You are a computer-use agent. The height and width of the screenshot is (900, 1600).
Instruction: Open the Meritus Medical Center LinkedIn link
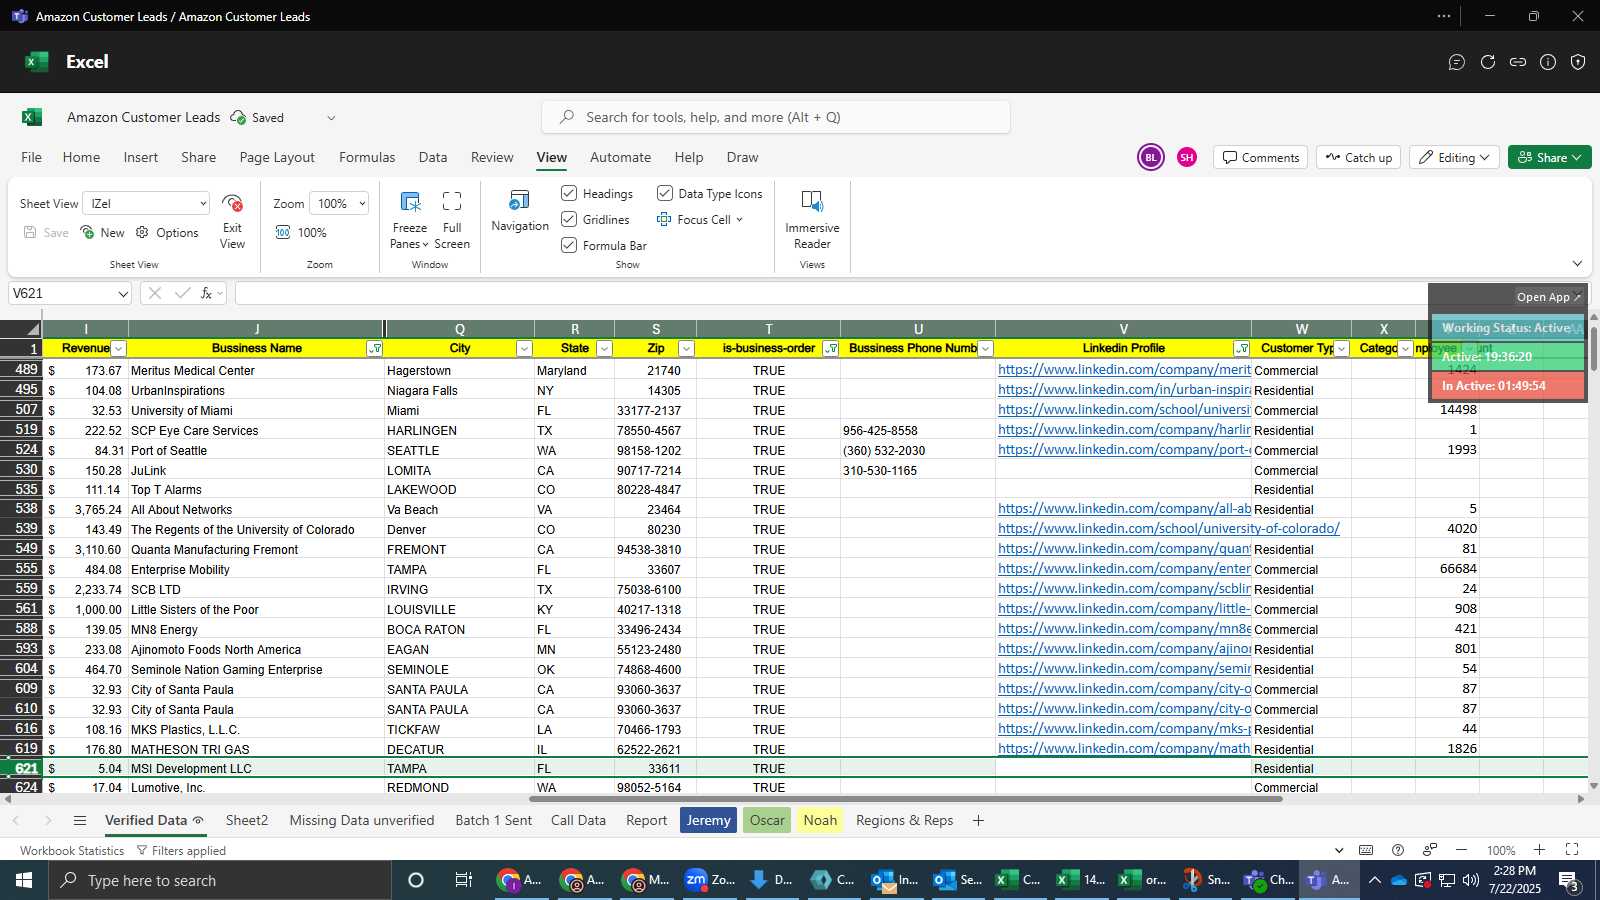pos(1124,370)
